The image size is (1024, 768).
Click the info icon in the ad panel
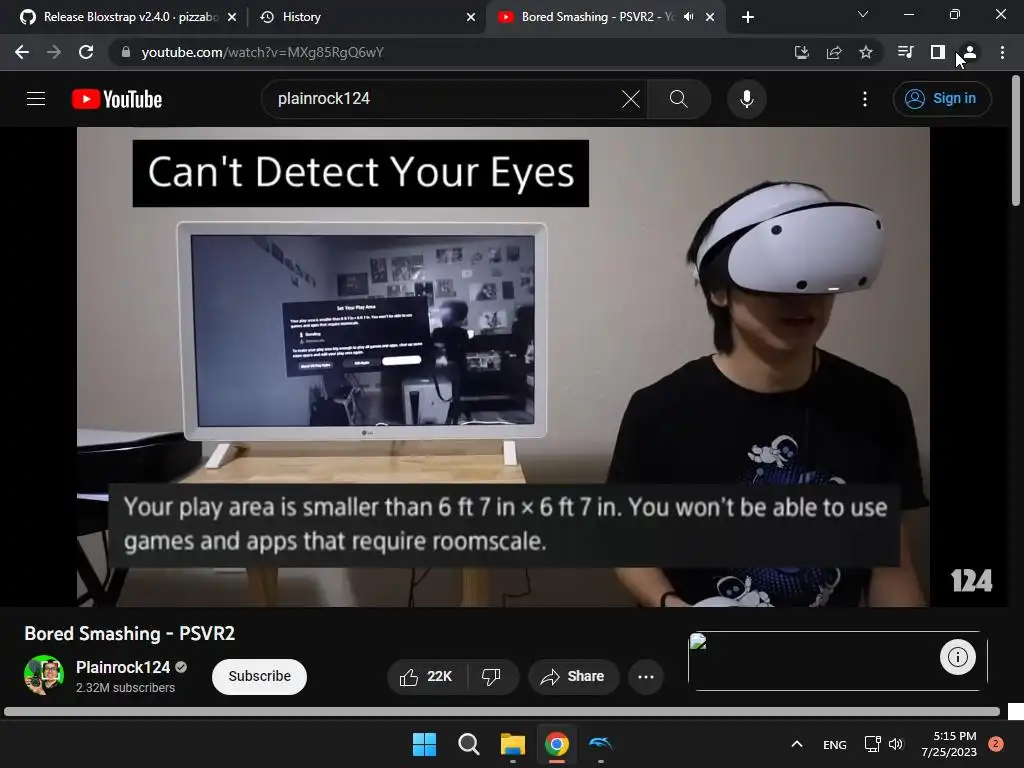(957, 657)
